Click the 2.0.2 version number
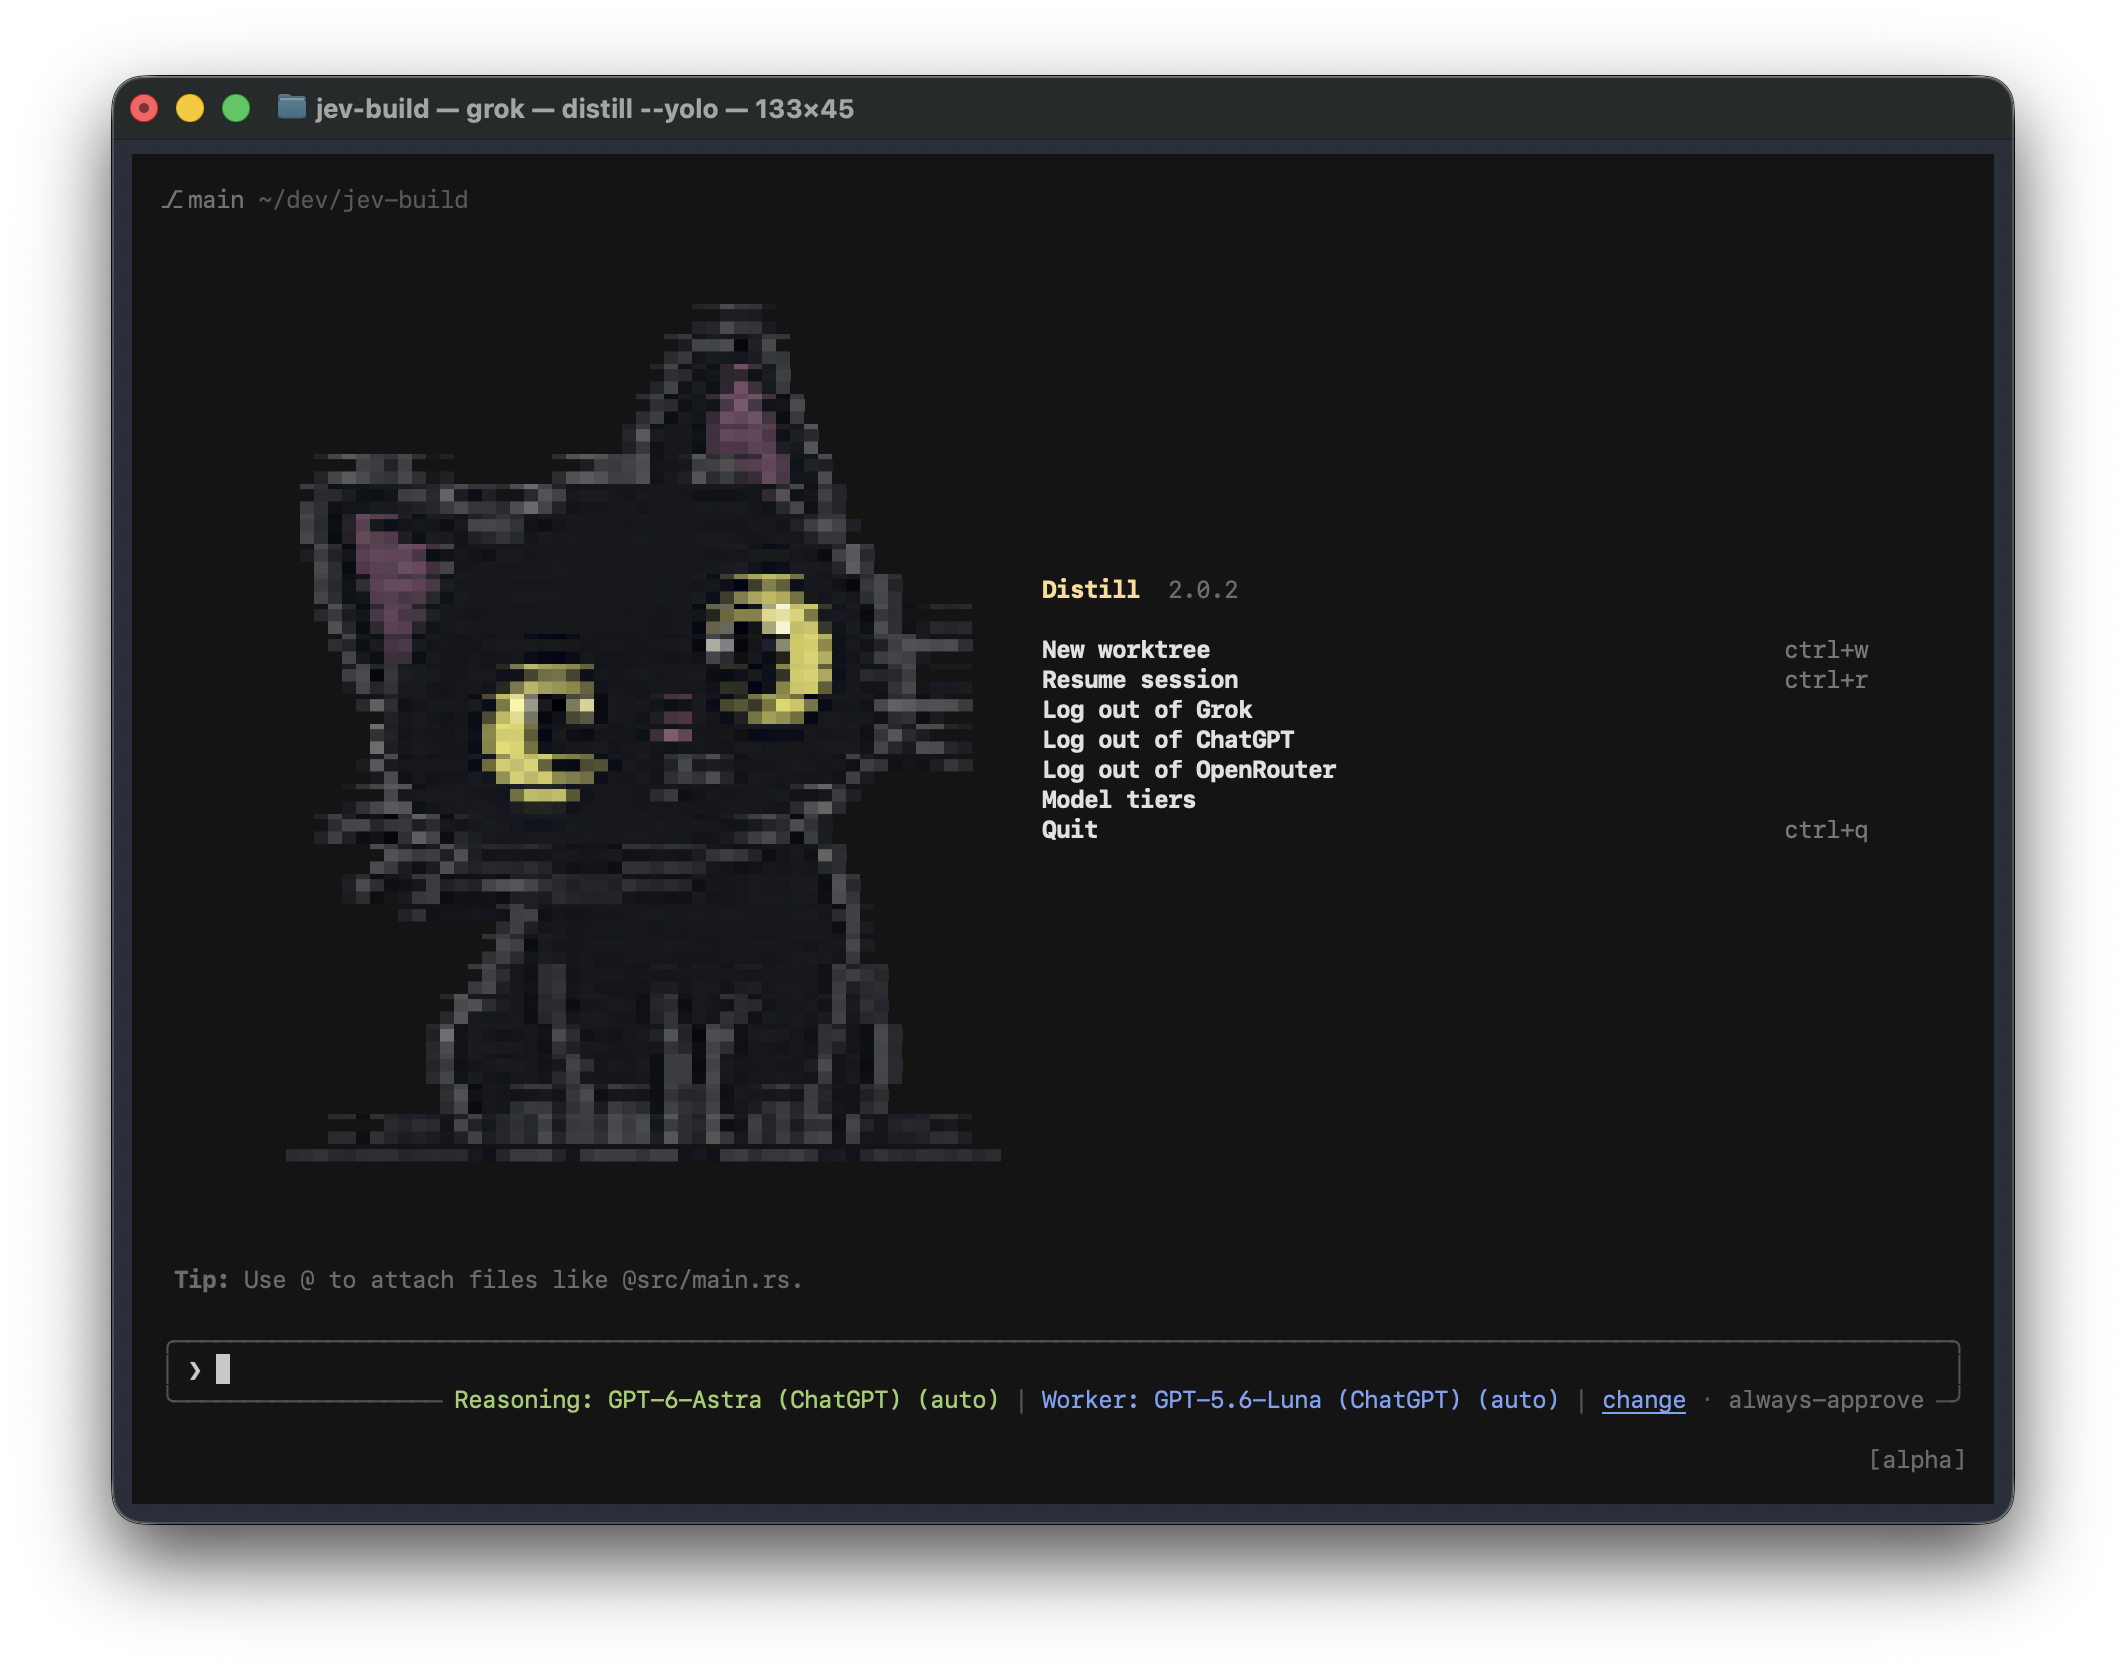 point(1203,590)
